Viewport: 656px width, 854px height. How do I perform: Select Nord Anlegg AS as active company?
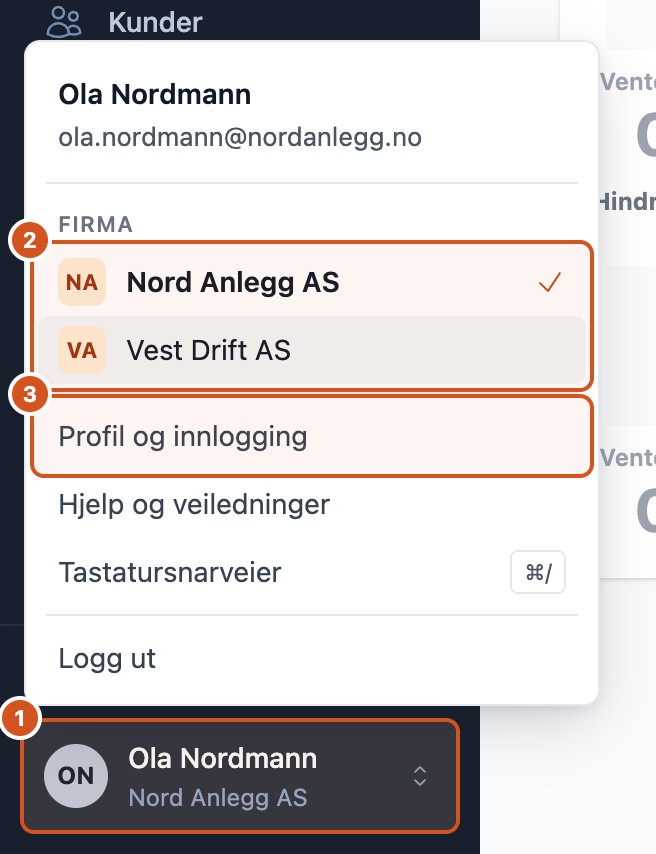312,282
